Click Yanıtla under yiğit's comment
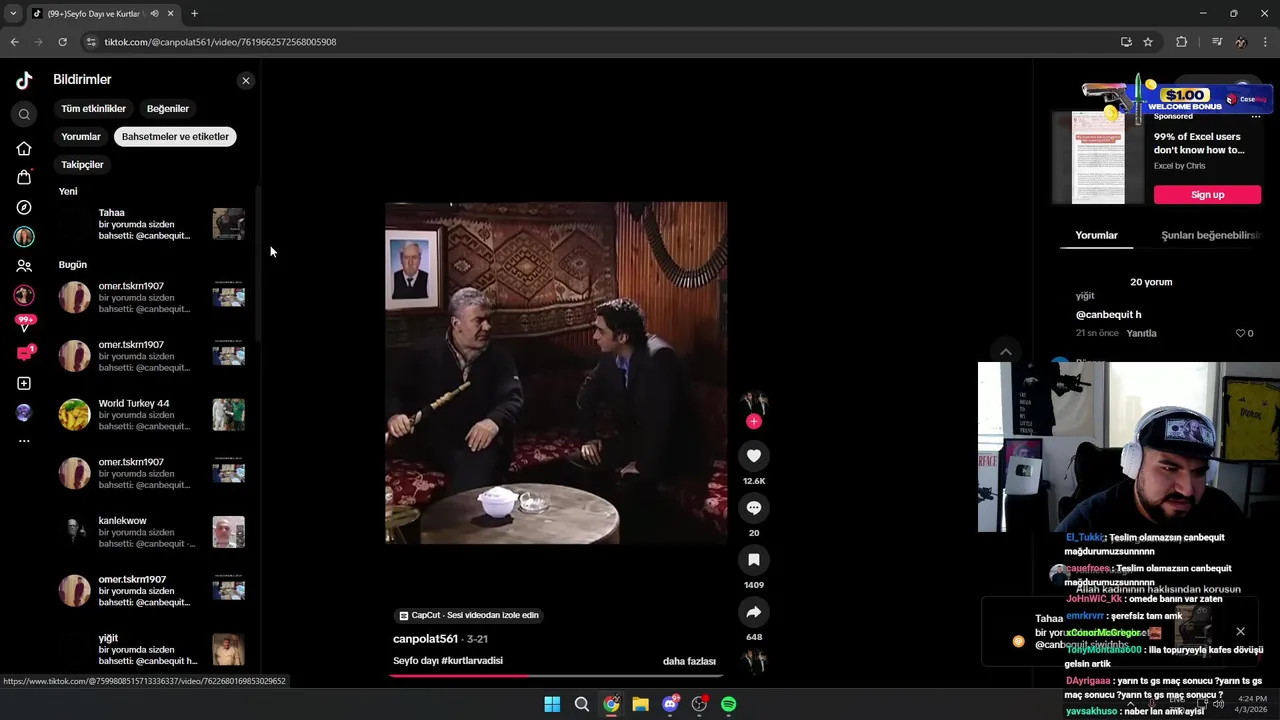The width and height of the screenshot is (1280, 720). pos(1141,333)
